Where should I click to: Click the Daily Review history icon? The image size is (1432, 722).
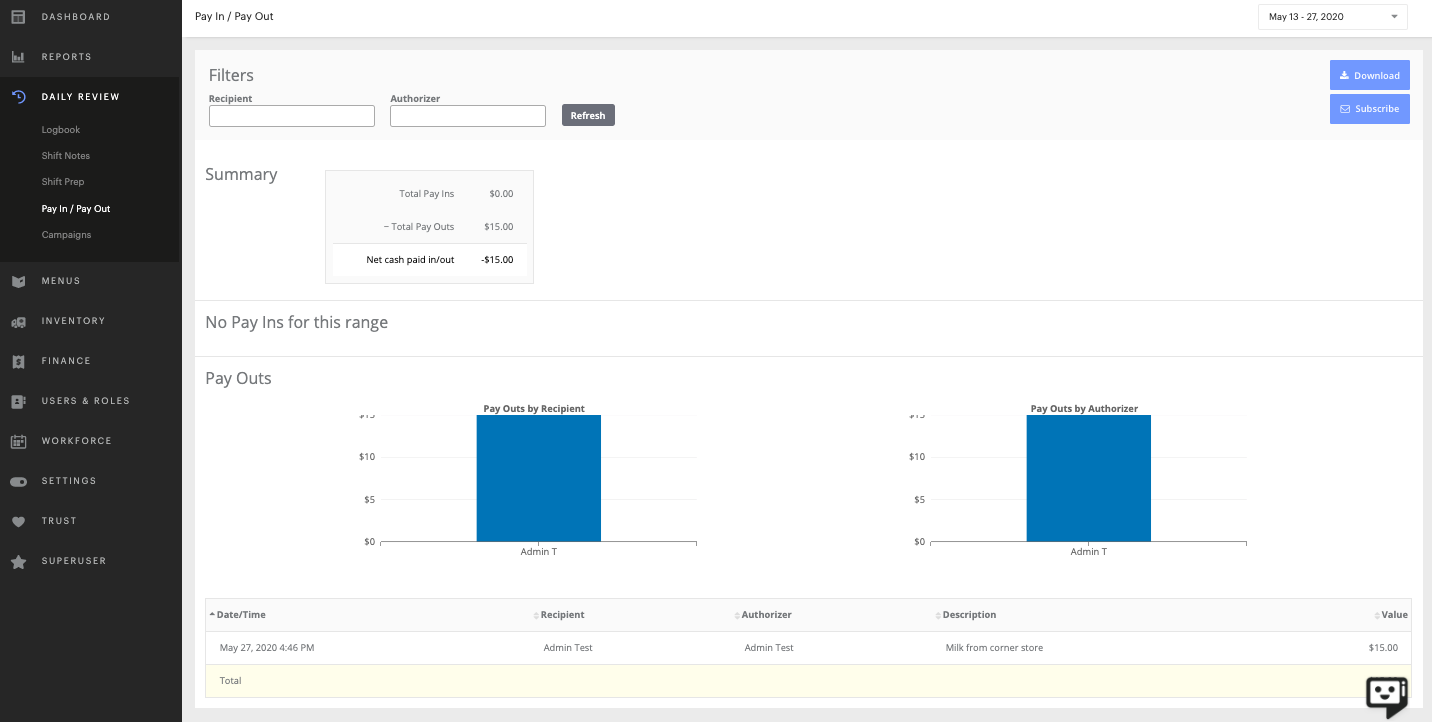17,96
